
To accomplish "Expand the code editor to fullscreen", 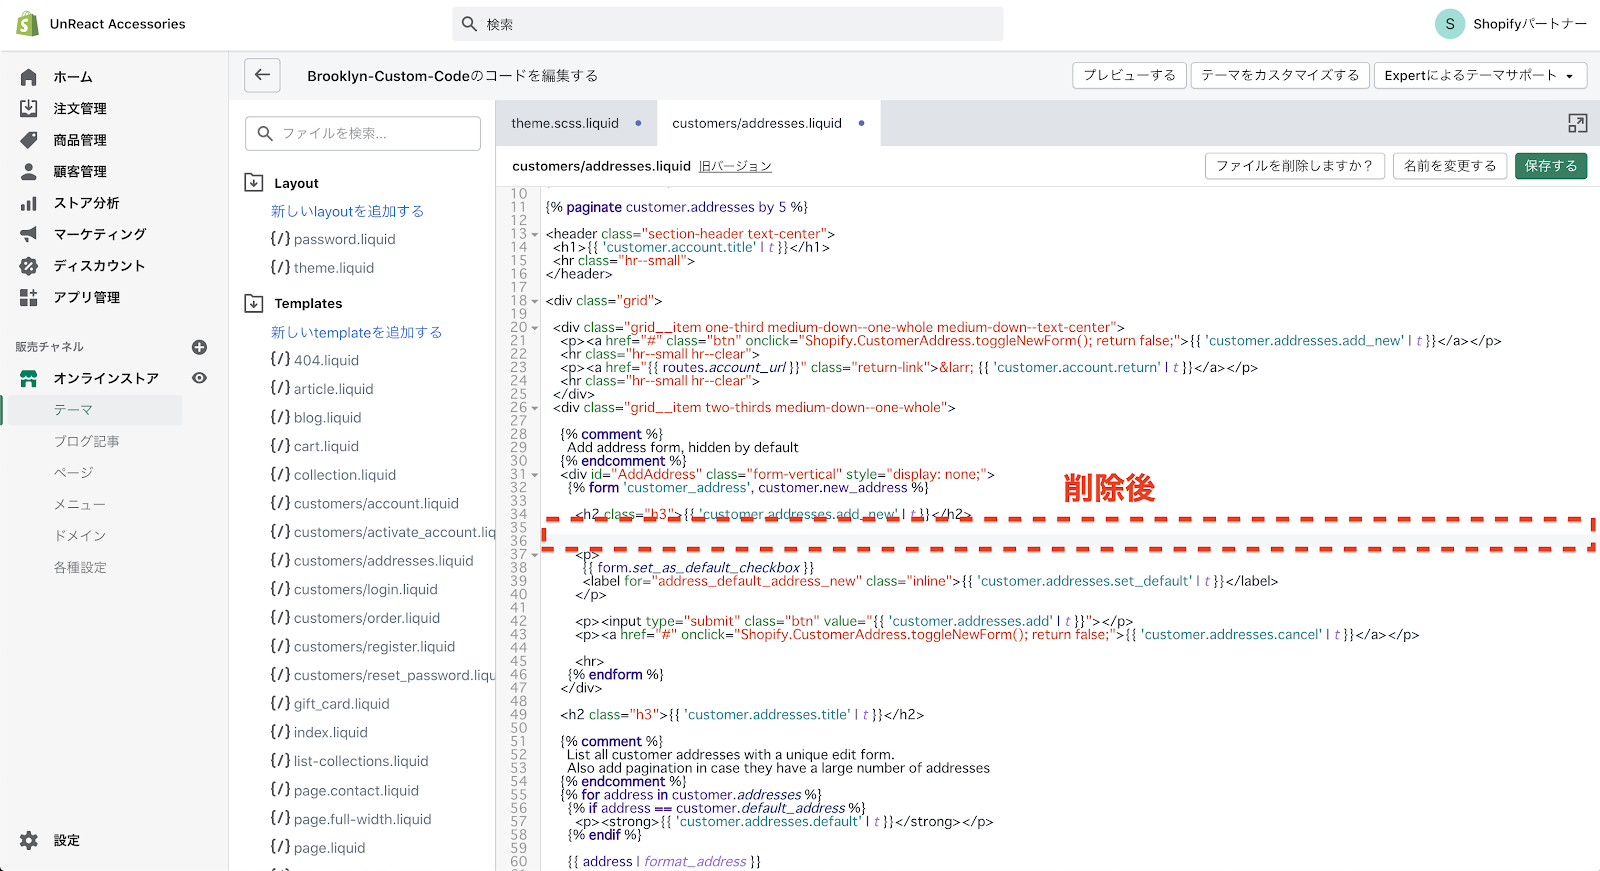I will pos(1577,123).
